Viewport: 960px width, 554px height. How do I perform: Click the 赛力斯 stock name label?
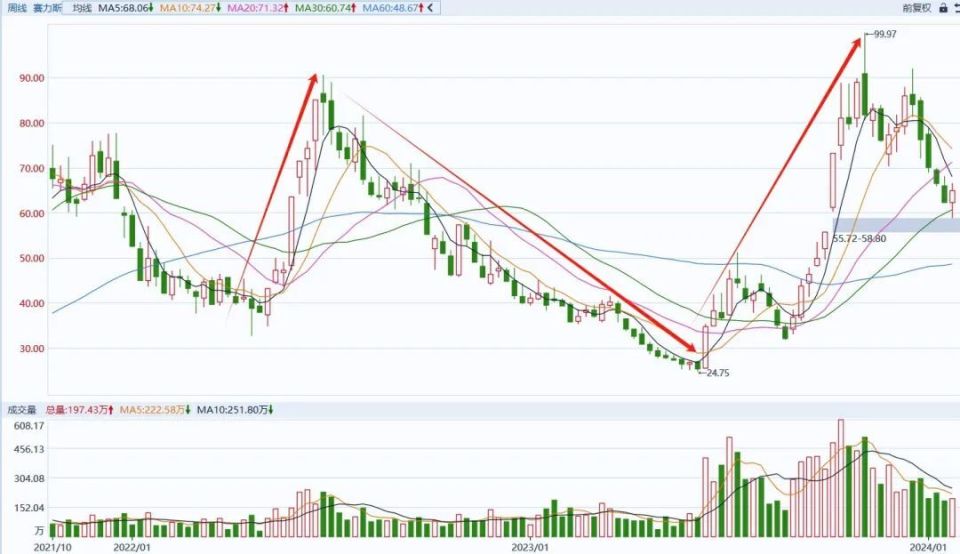[x=47, y=8]
